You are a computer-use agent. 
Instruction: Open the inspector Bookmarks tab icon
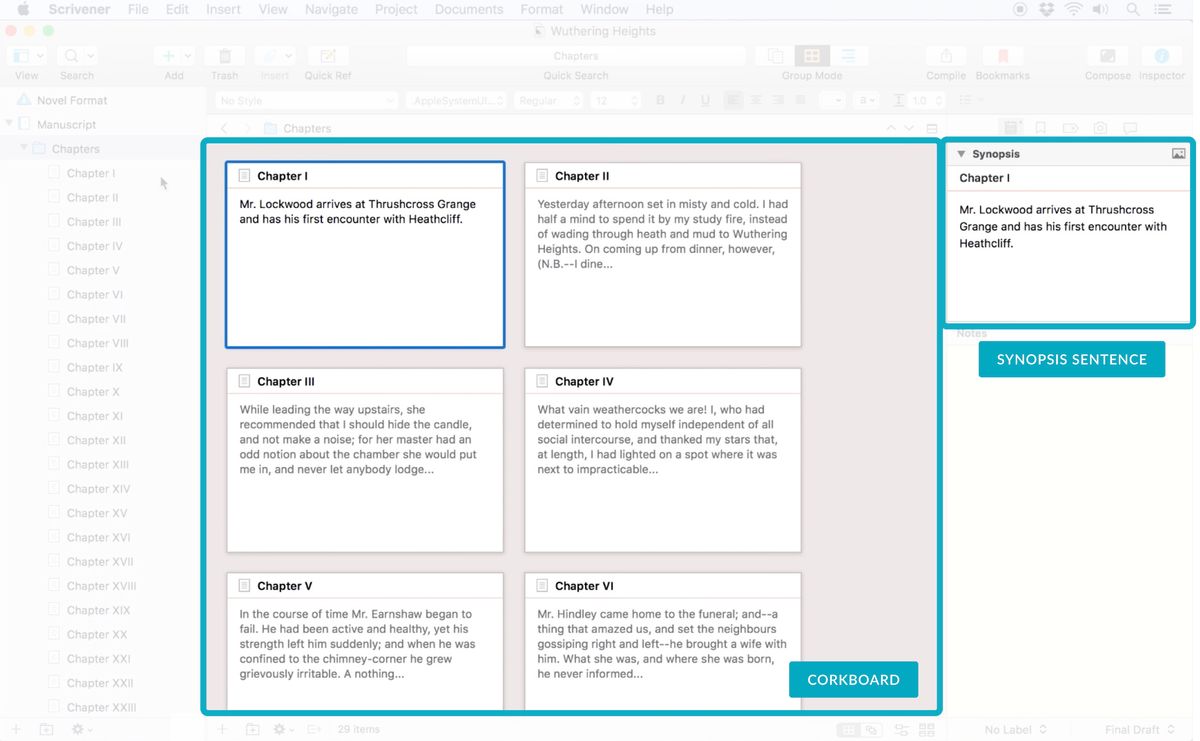[1041, 128]
